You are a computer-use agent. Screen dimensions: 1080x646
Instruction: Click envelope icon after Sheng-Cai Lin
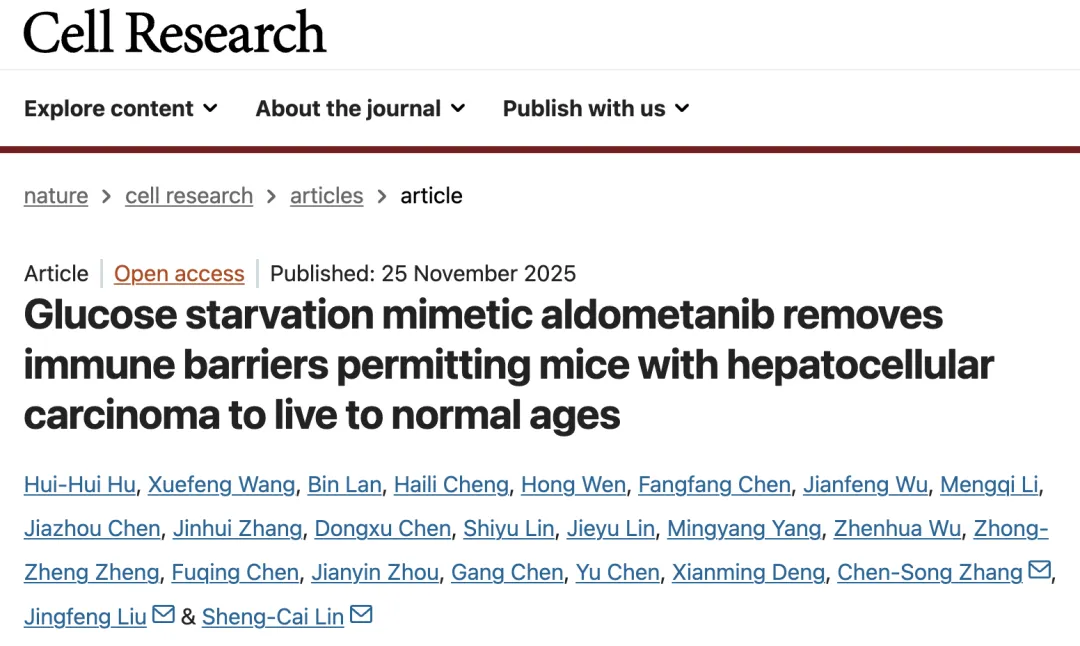tap(361, 615)
